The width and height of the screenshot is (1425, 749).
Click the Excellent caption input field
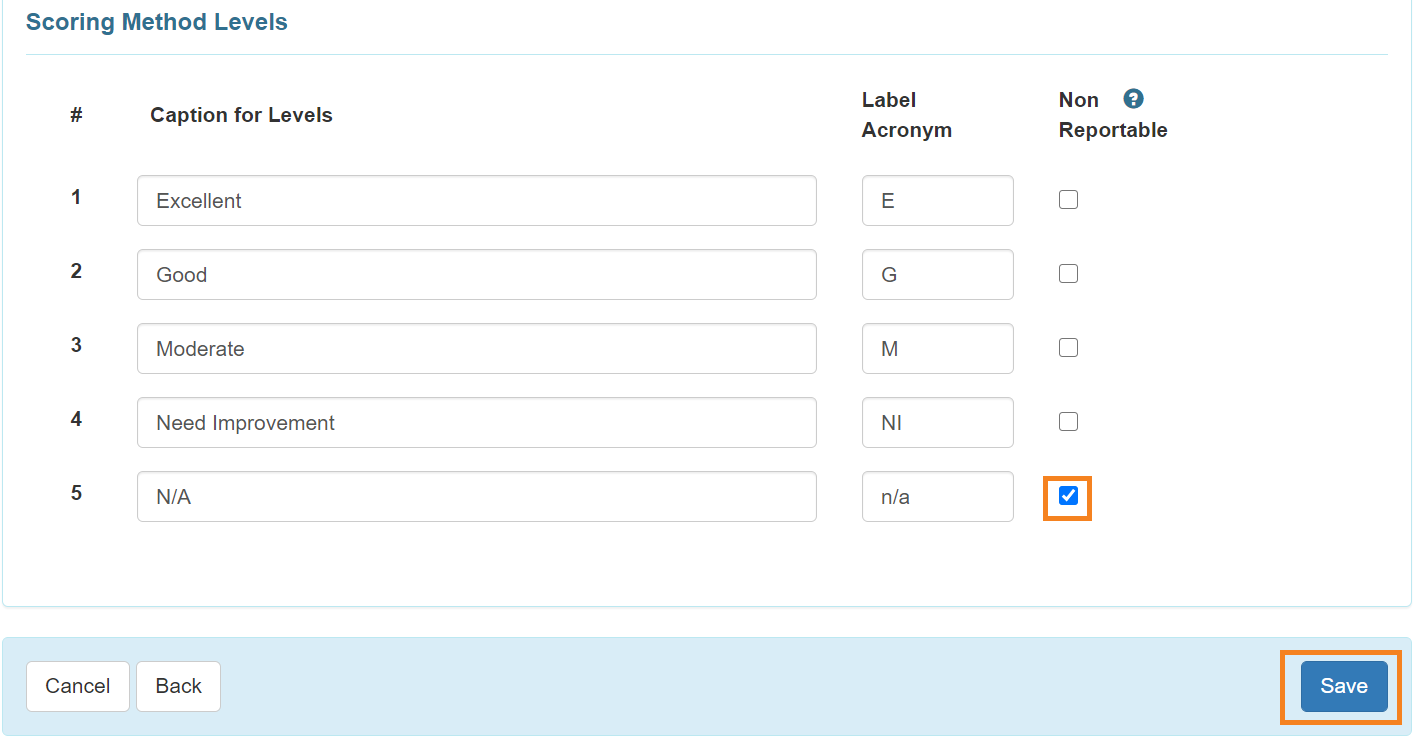point(476,201)
